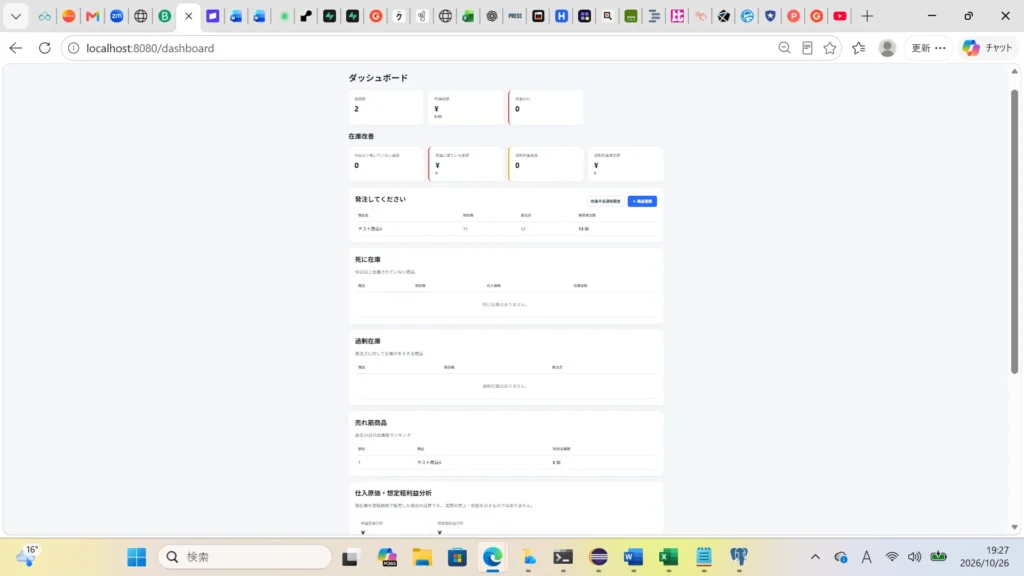Image resolution: width=1024 pixels, height=576 pixels.
Task: Switch to Microsoft Edge in the taskbar
Action: click(x=492, y=557)
